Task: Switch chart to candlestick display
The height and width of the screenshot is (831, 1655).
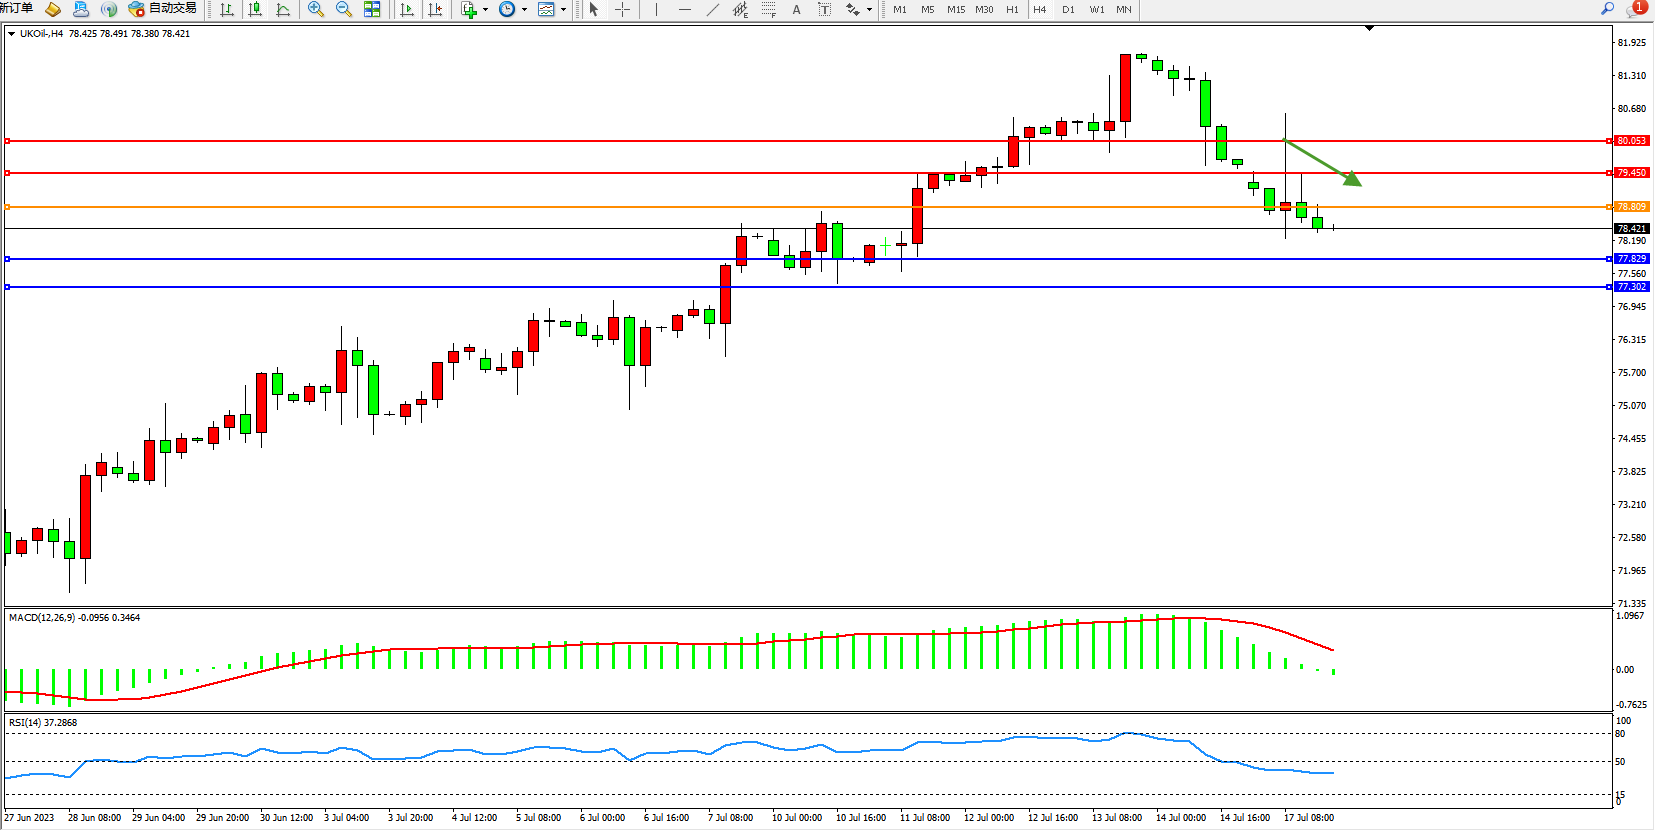Action: (x=255, y=9)
